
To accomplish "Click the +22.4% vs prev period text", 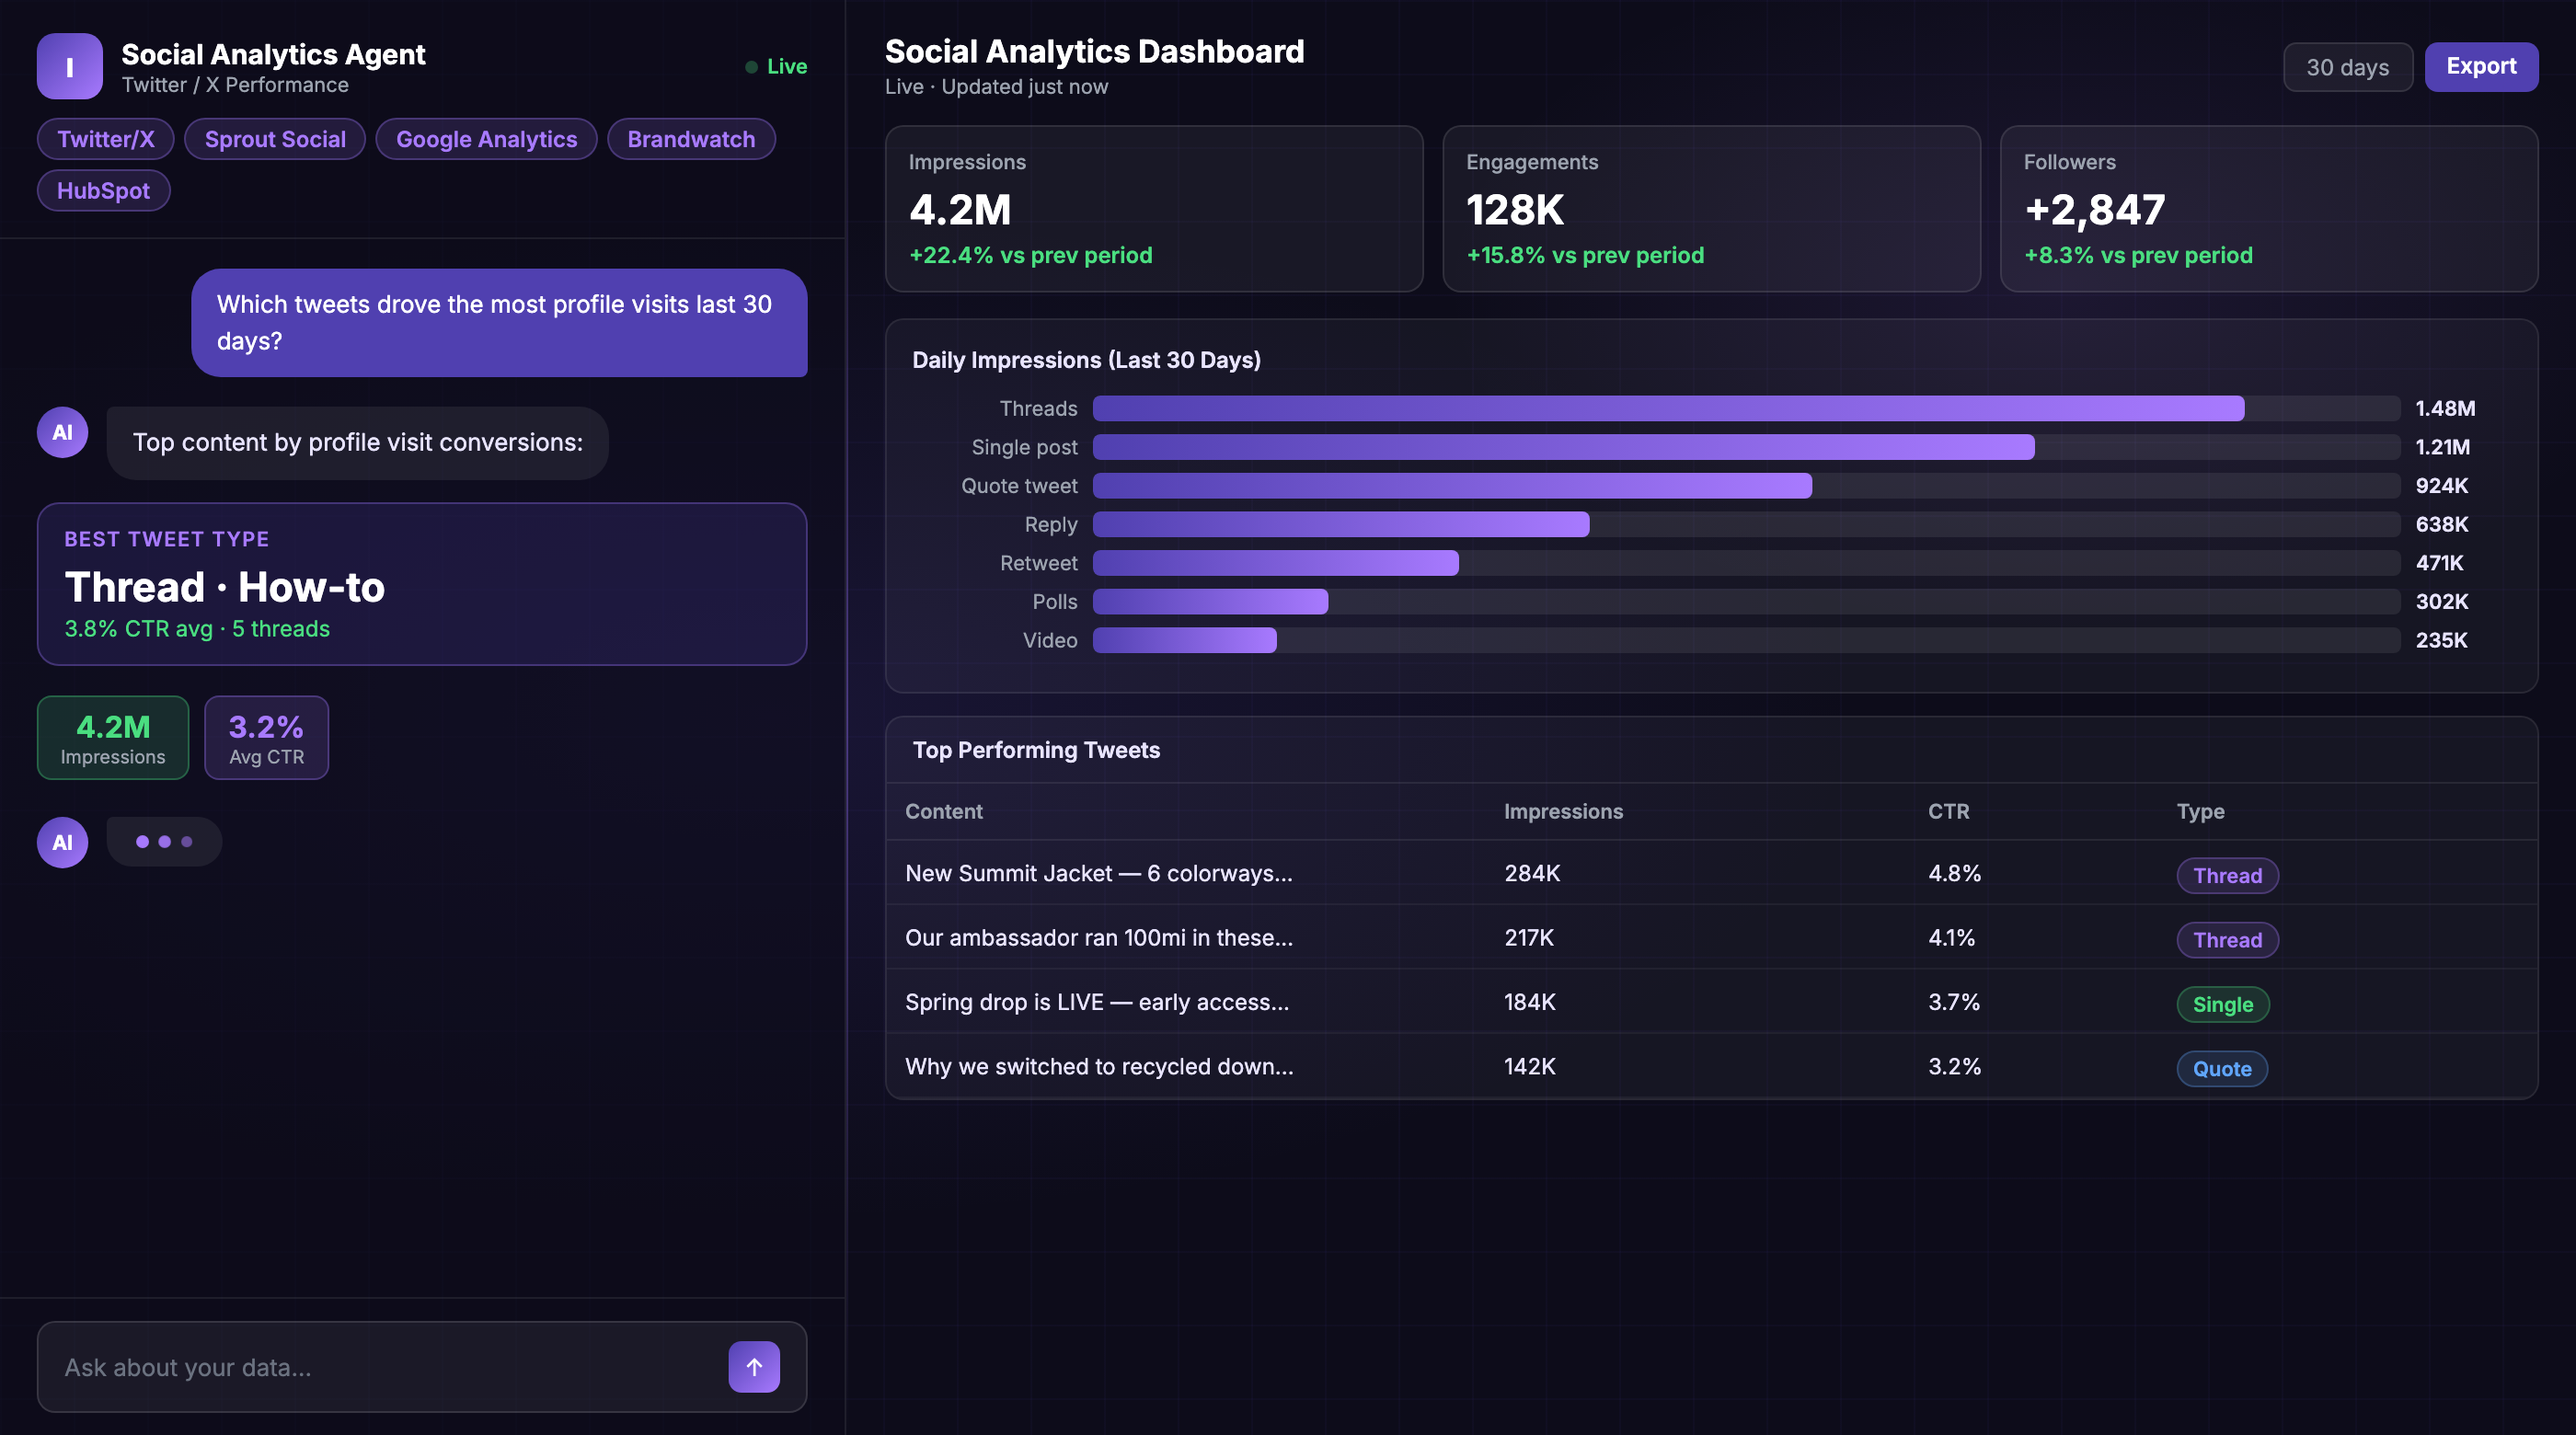I will pyautogui.click(x=1030, y=255).
